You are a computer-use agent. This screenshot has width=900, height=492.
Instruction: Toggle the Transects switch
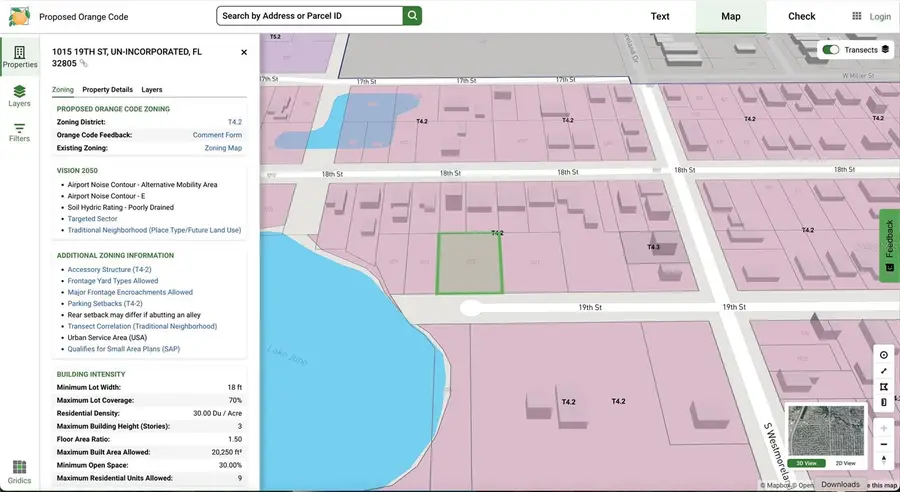831,50
